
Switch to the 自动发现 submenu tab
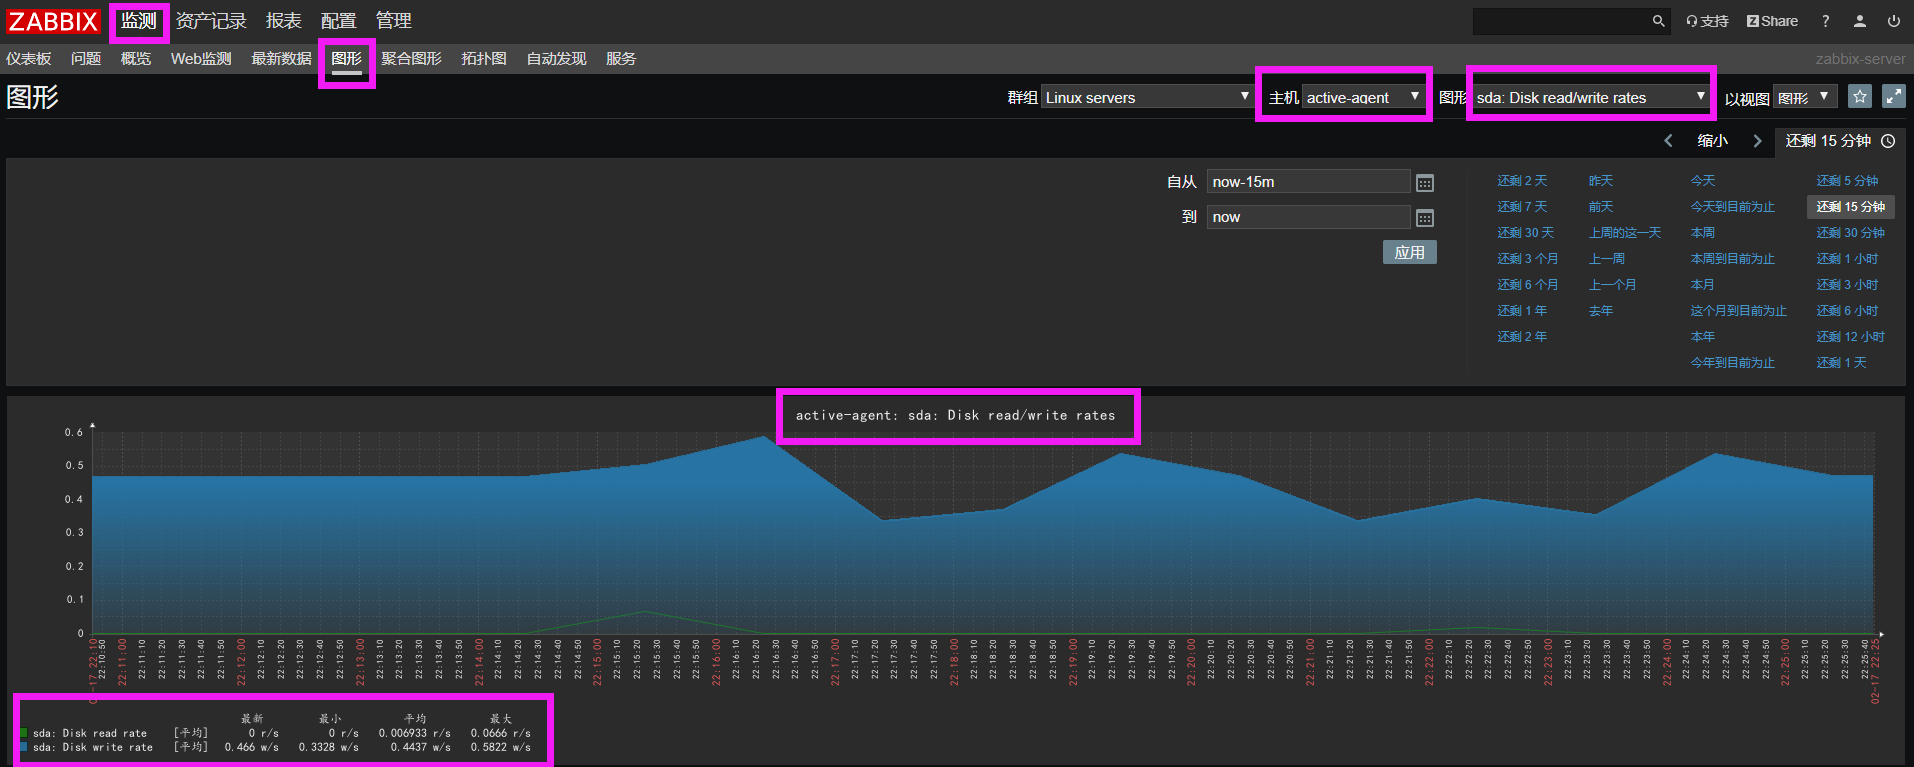click(556, 59)
